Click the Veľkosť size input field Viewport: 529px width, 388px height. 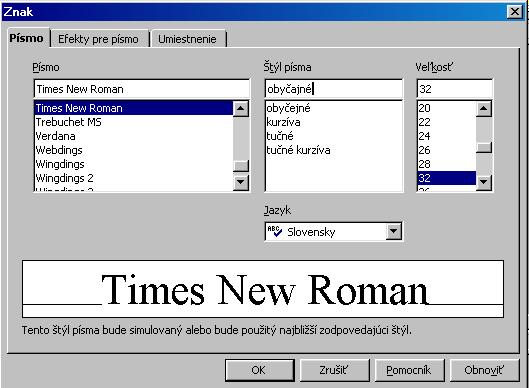pyautogui.click(x=455, y=89)
